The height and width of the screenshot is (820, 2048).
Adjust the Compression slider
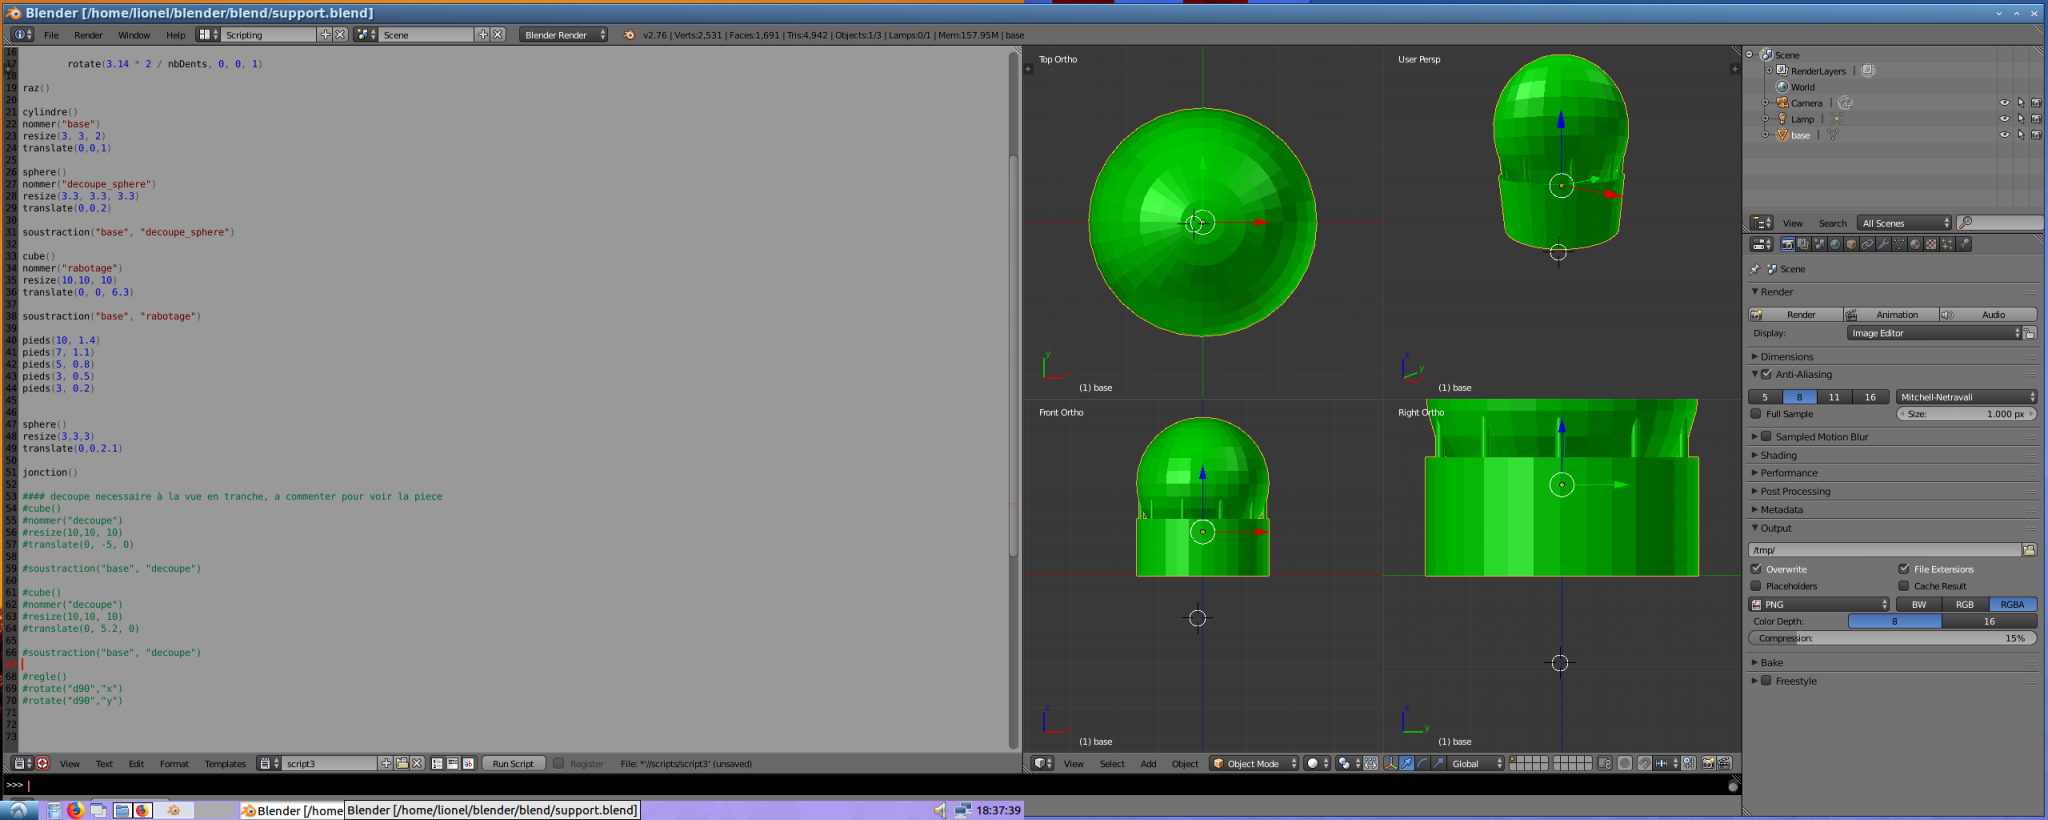1892,638
